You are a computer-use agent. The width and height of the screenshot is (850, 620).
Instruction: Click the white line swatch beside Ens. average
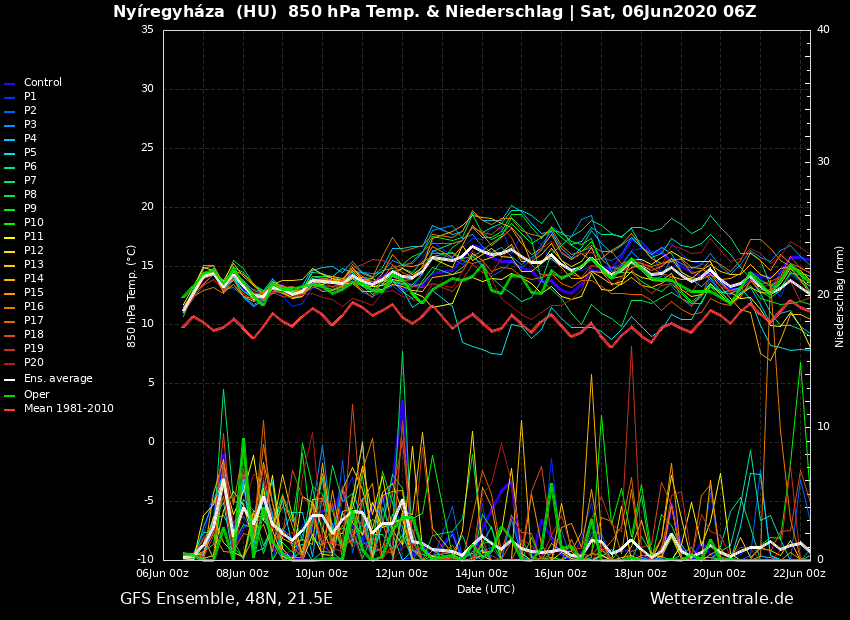[x=10, y=380]
